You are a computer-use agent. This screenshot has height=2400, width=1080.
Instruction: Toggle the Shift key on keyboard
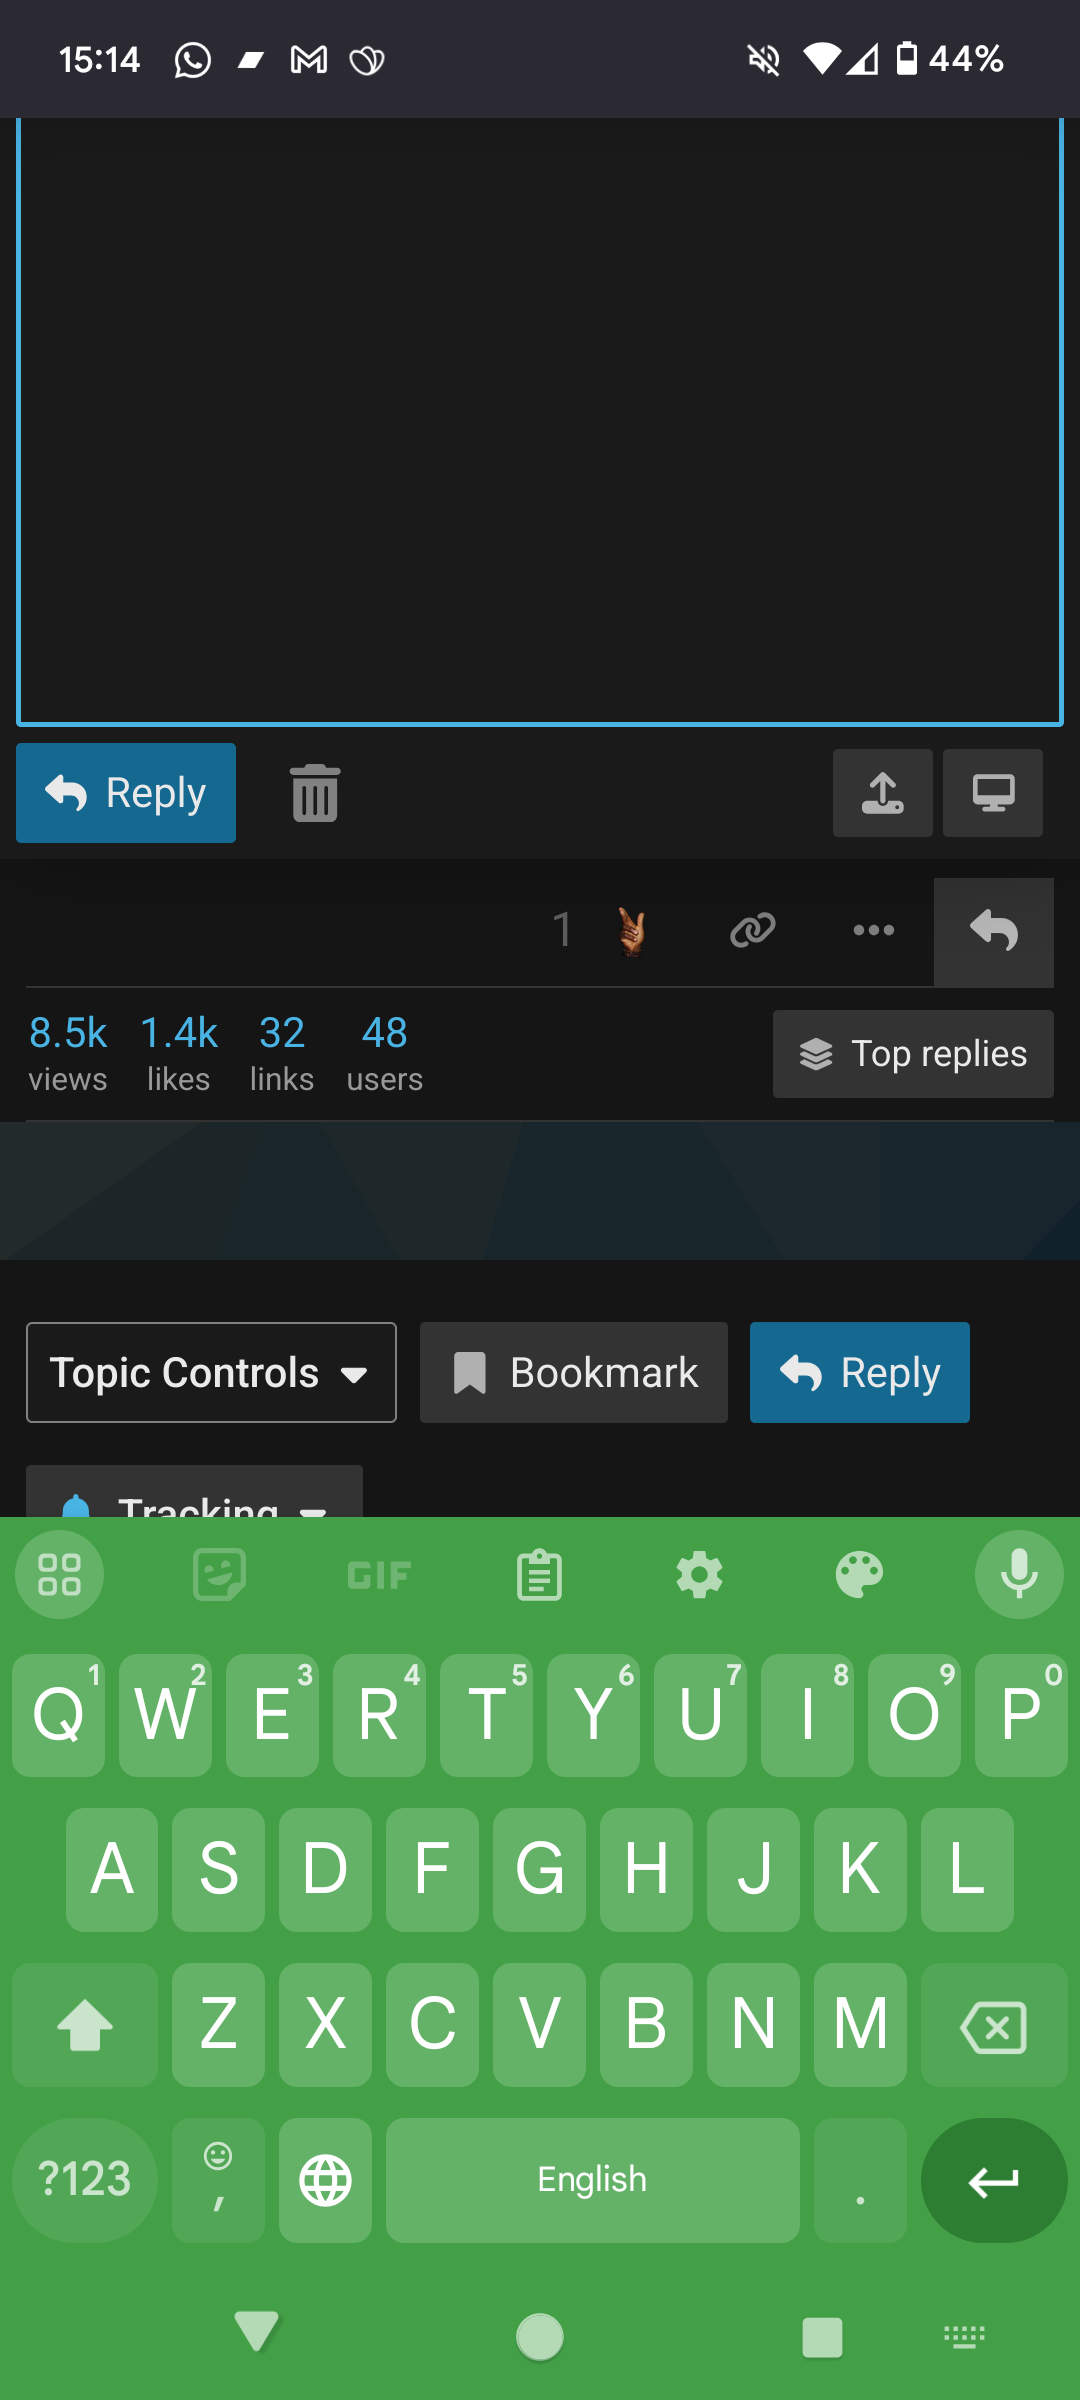click(x=85, y=2025)
